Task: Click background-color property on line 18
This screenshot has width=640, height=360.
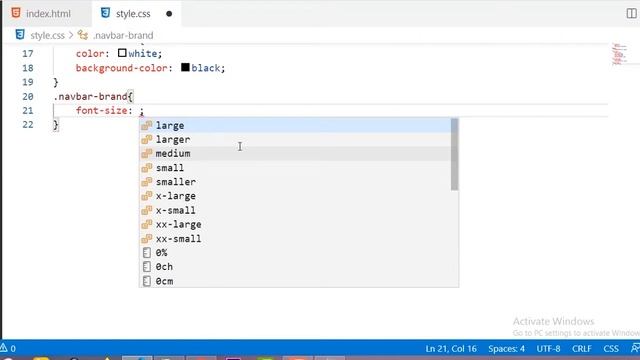Action: pos(121,68)
